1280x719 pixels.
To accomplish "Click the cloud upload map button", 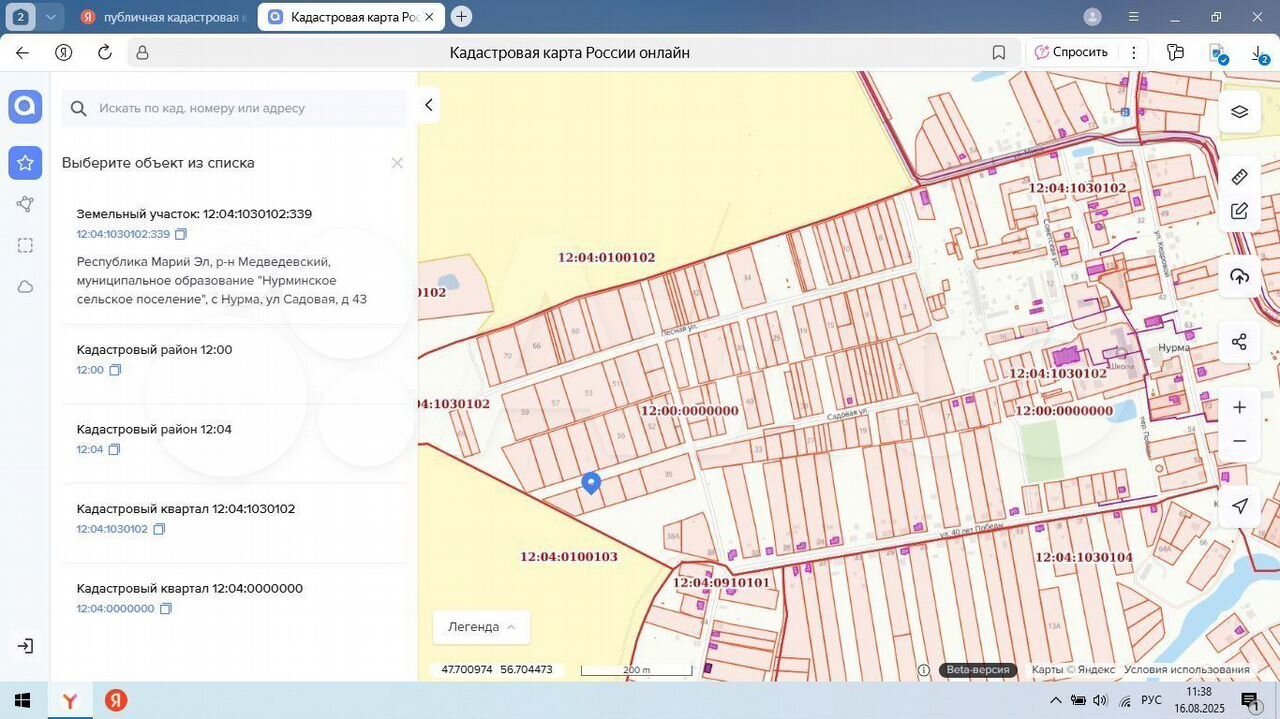I will [1240, 277].
